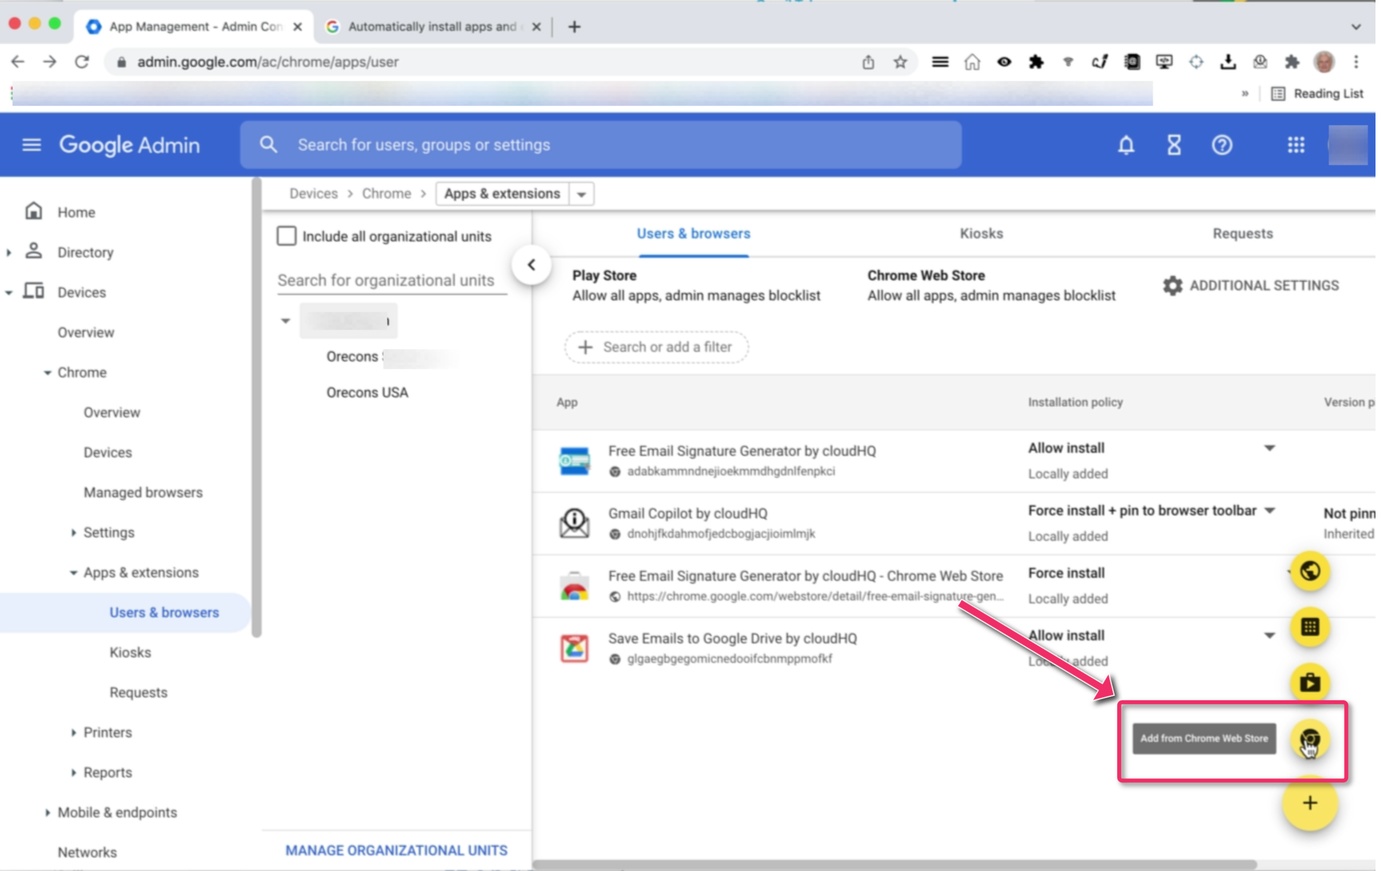Viewport: 1383px width, 871px height.
Task: Select the Users & browsers tab
Action: pyautogui.click(x=693, y=233)
